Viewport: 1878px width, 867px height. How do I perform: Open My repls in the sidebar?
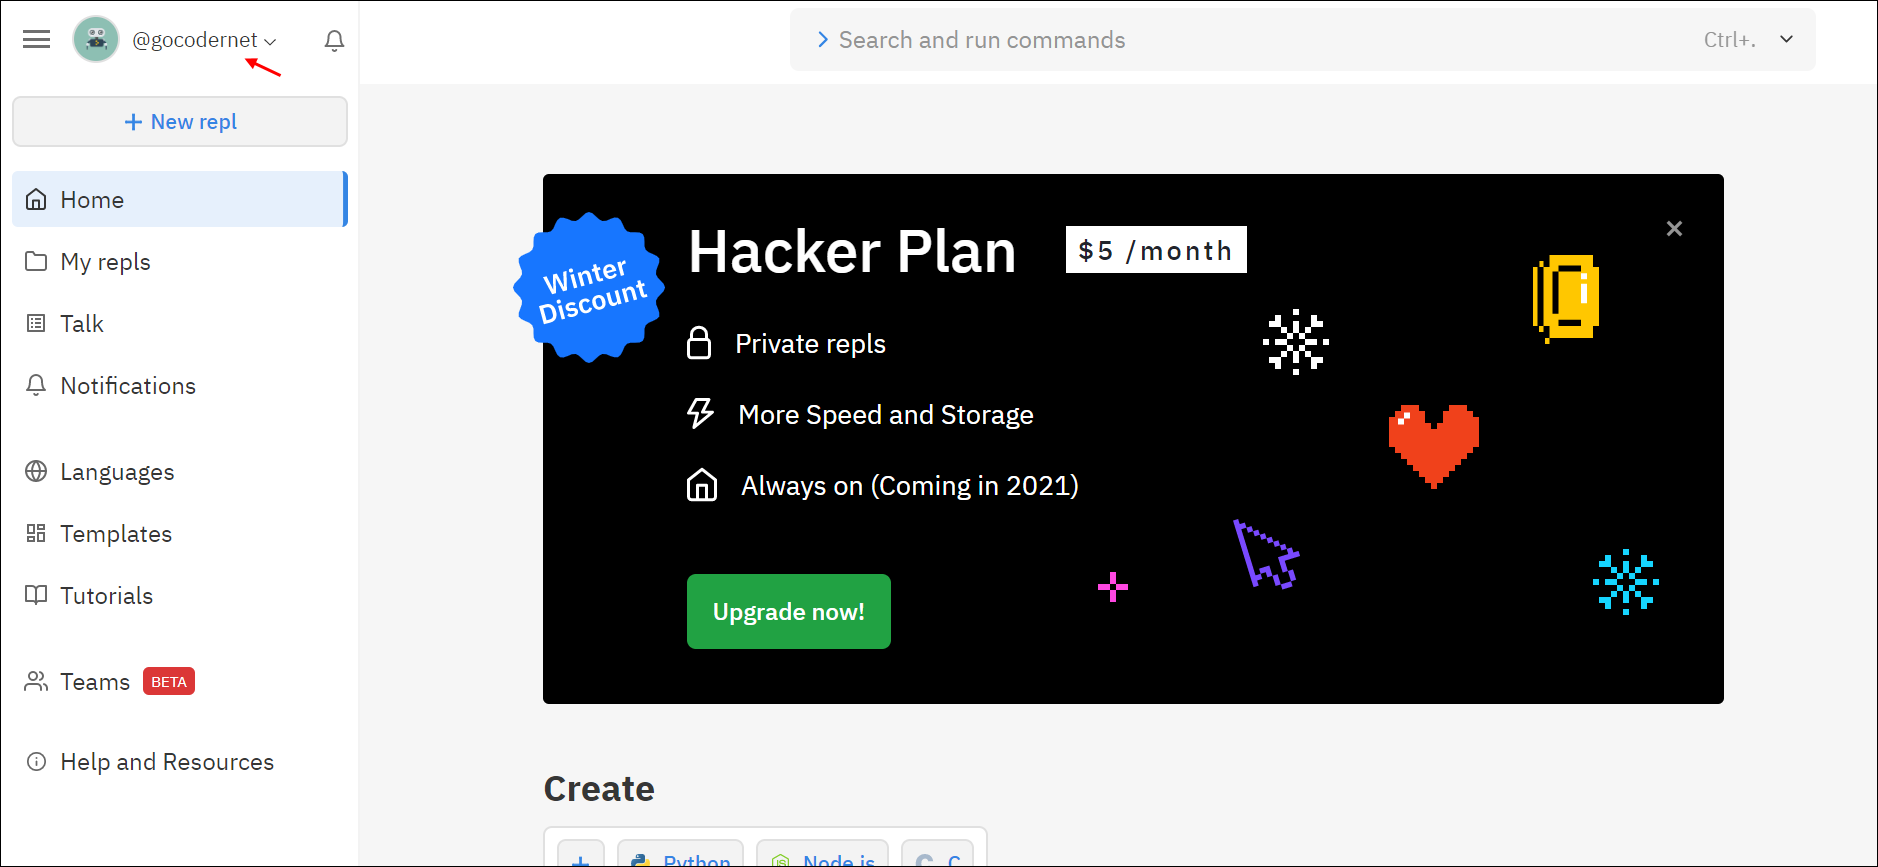tap(180, 261)
